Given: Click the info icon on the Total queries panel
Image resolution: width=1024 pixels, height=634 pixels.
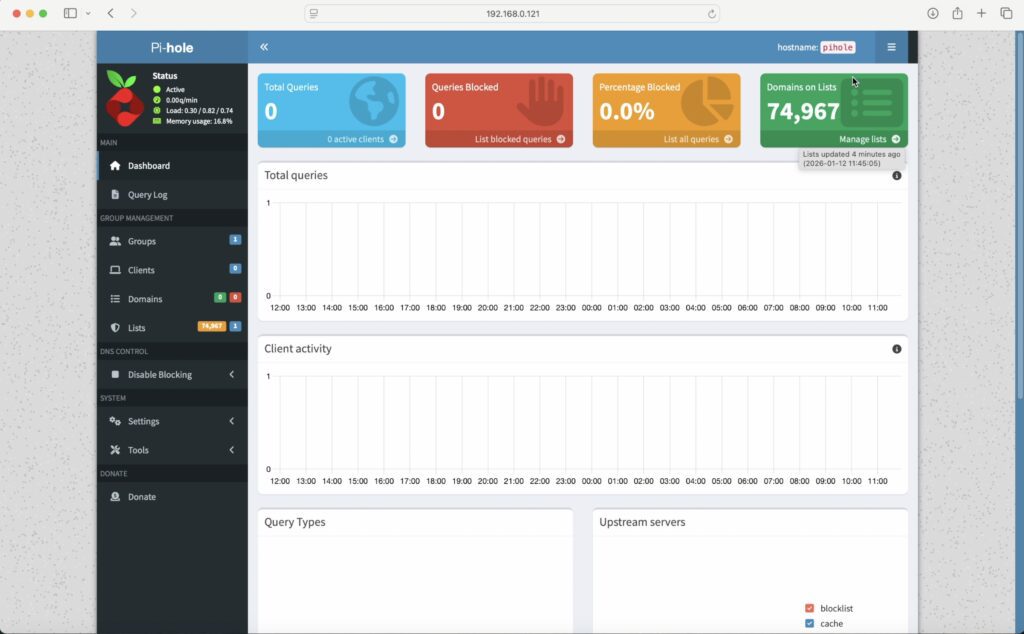Looking at the screenshot, I should [x=897, y=175].
